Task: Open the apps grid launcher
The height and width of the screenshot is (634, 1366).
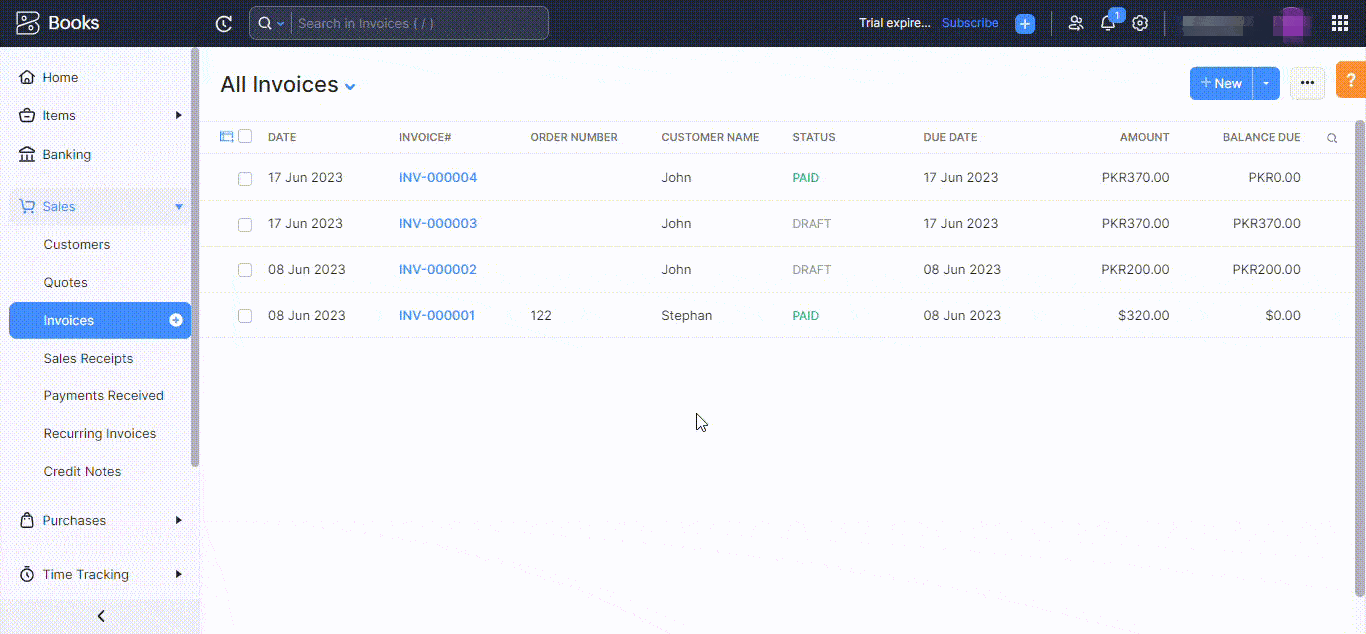Action: click(x=1340, y=23)
